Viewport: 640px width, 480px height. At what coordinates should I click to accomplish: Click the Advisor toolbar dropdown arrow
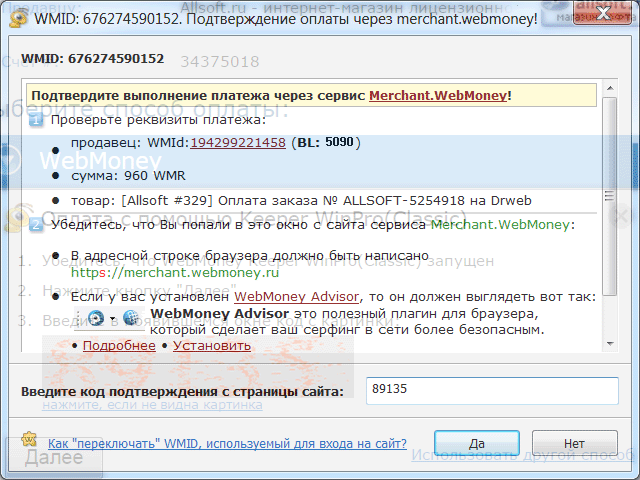click(x=113, y=318)
